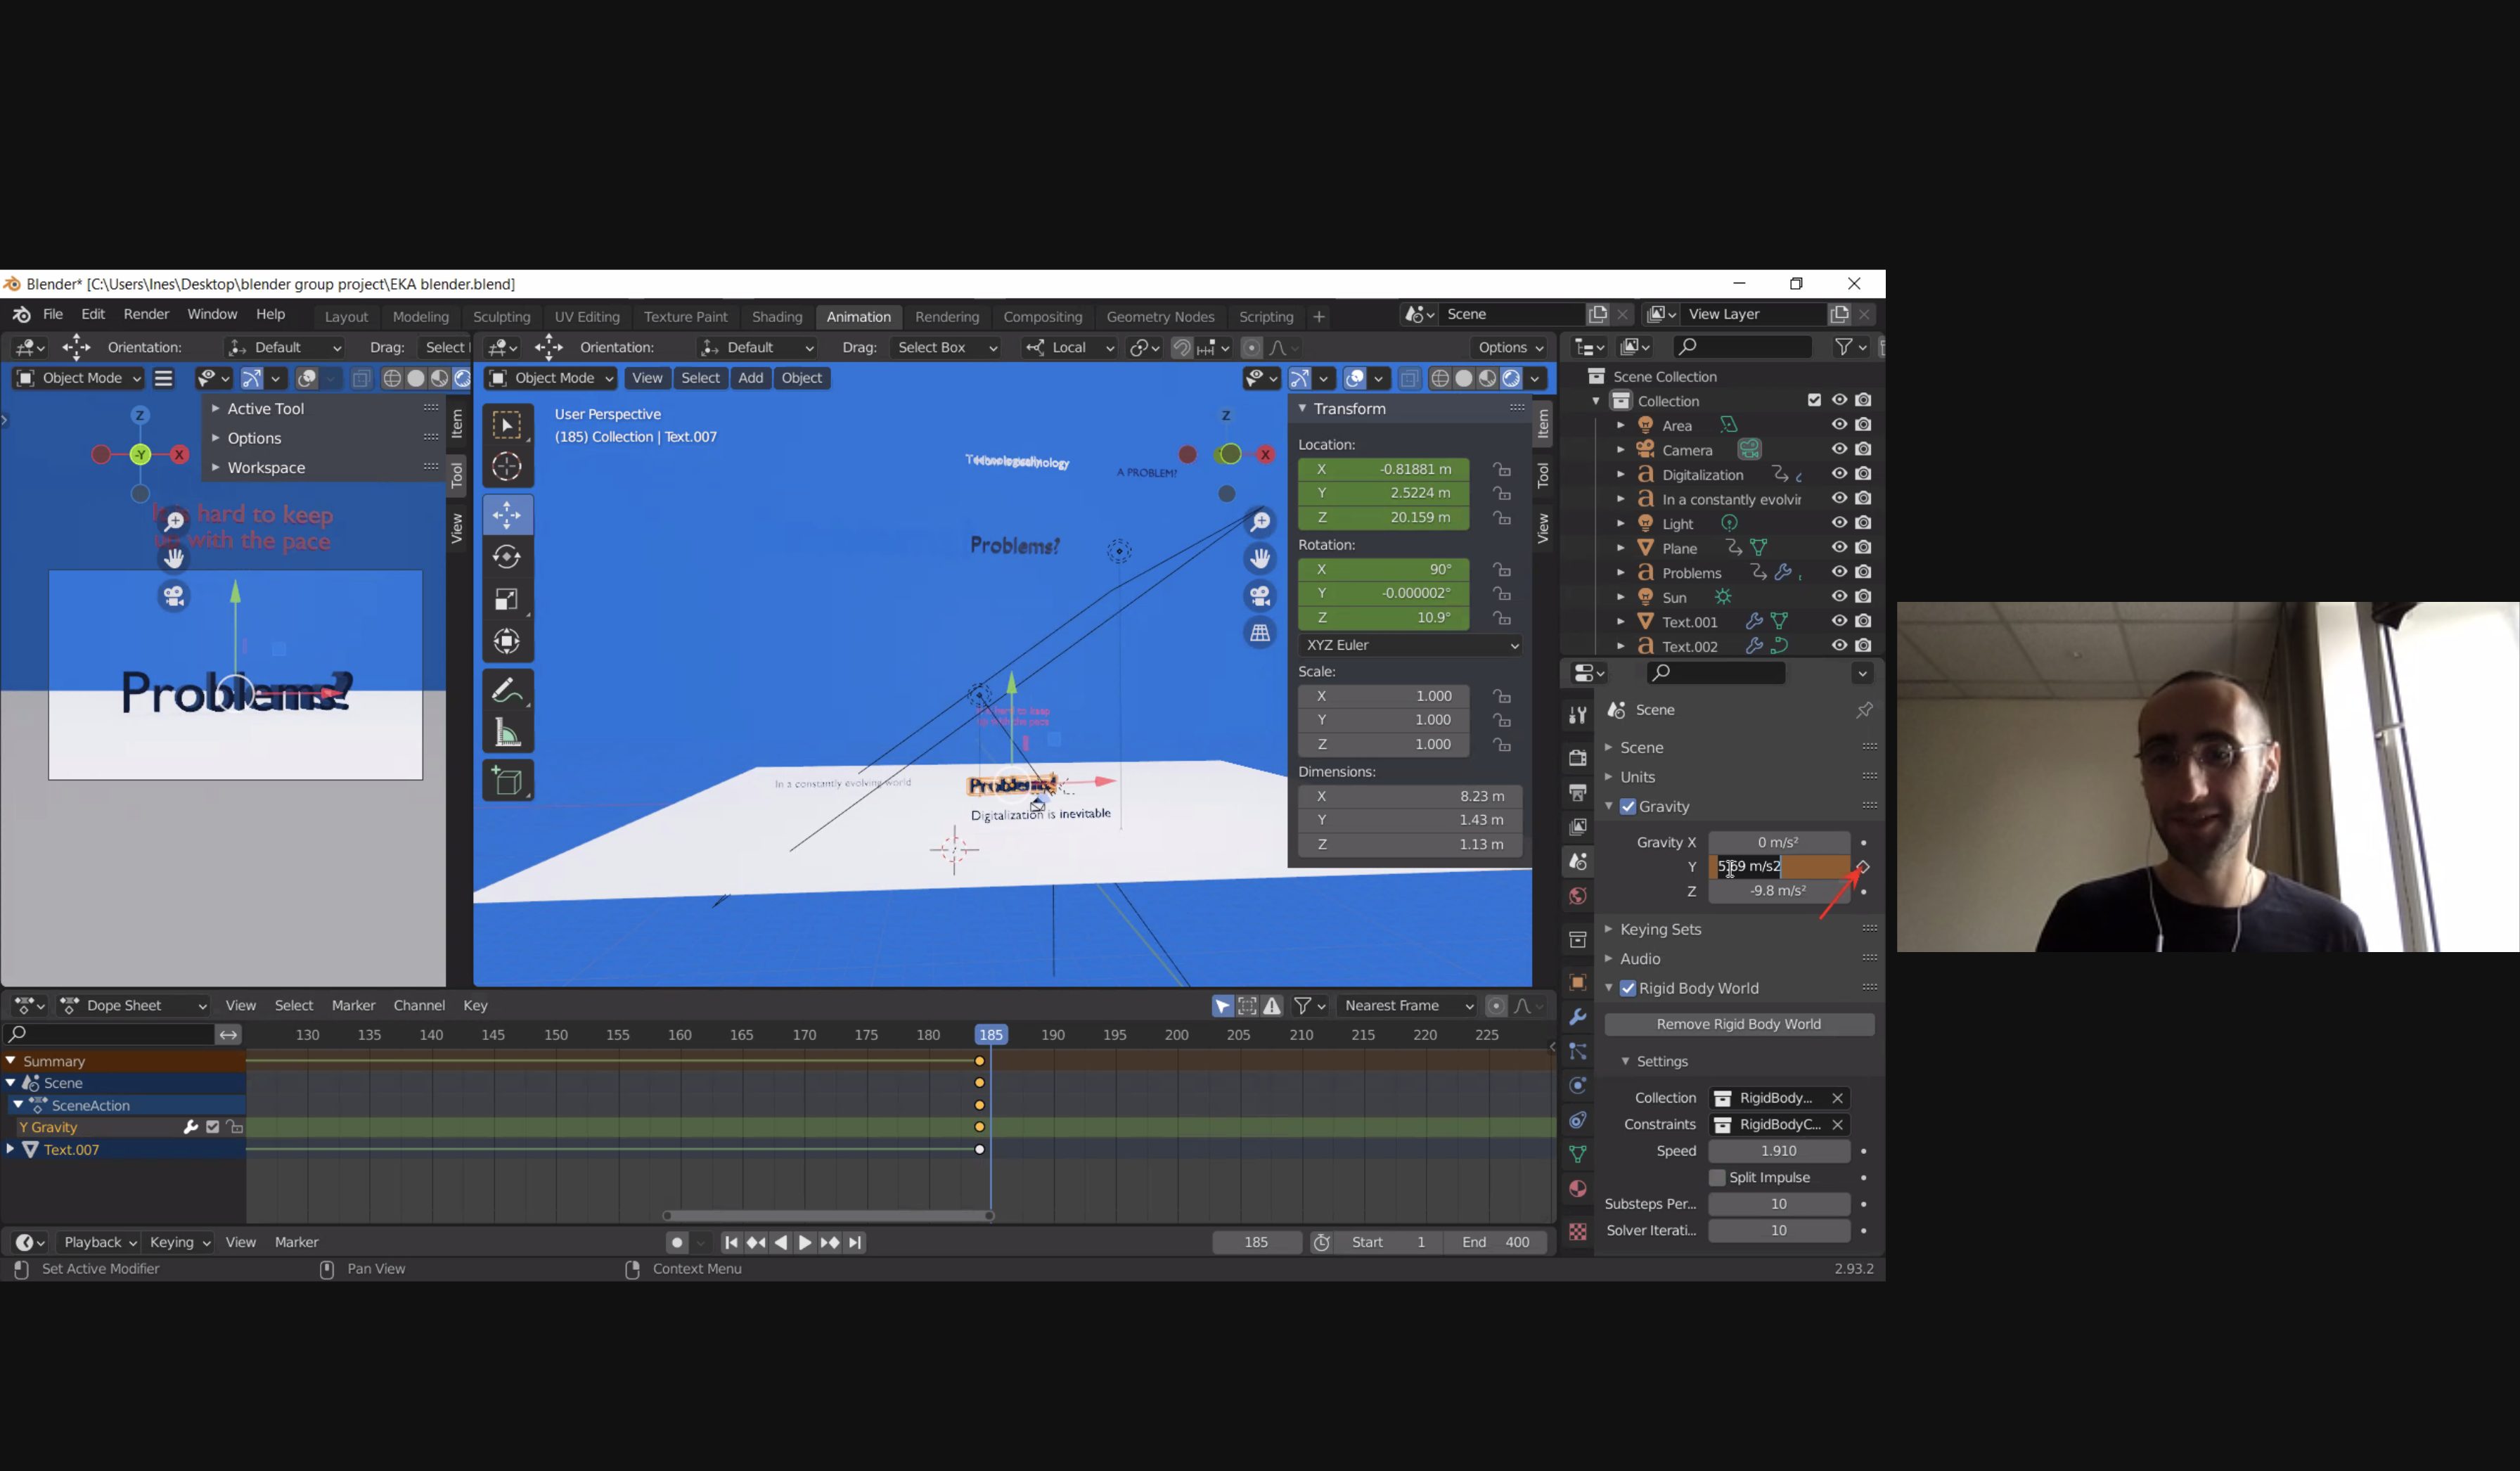Screen dimensions: 2520x1471
Task: Click the Object menu button in viewport
Action: 801,378
